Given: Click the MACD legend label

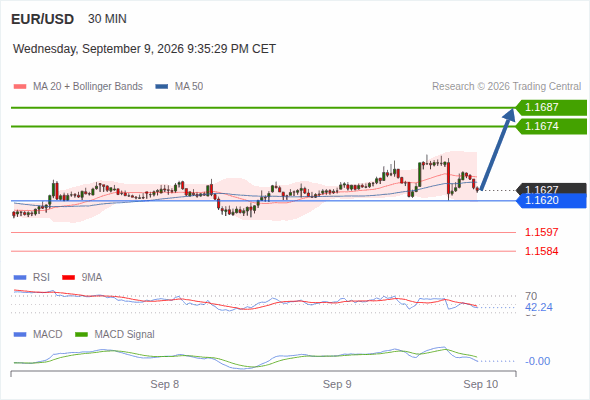Looking at the screenshot, I should pyautogui.click(x=48, y=335).
